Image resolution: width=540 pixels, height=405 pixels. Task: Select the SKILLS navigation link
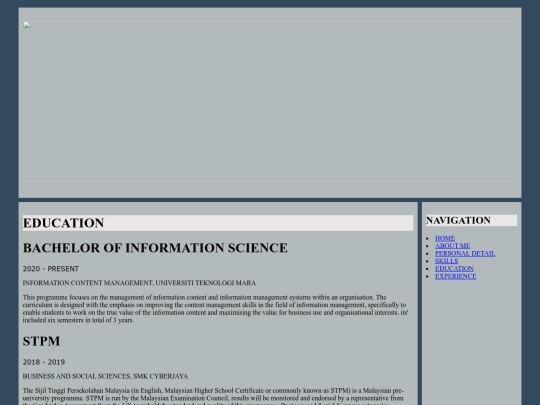click(x=446, y=261)
